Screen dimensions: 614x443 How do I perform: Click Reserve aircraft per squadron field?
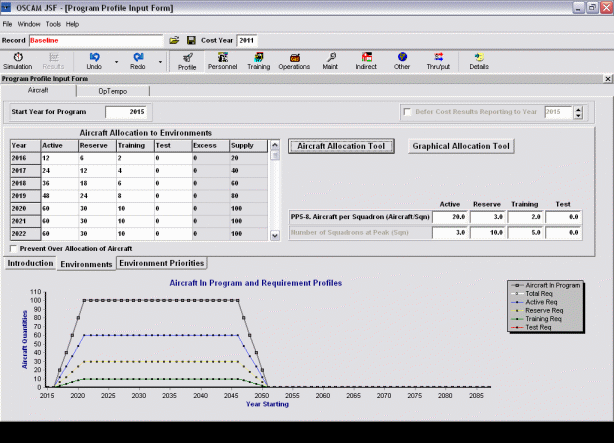click(x=488, y=217)
